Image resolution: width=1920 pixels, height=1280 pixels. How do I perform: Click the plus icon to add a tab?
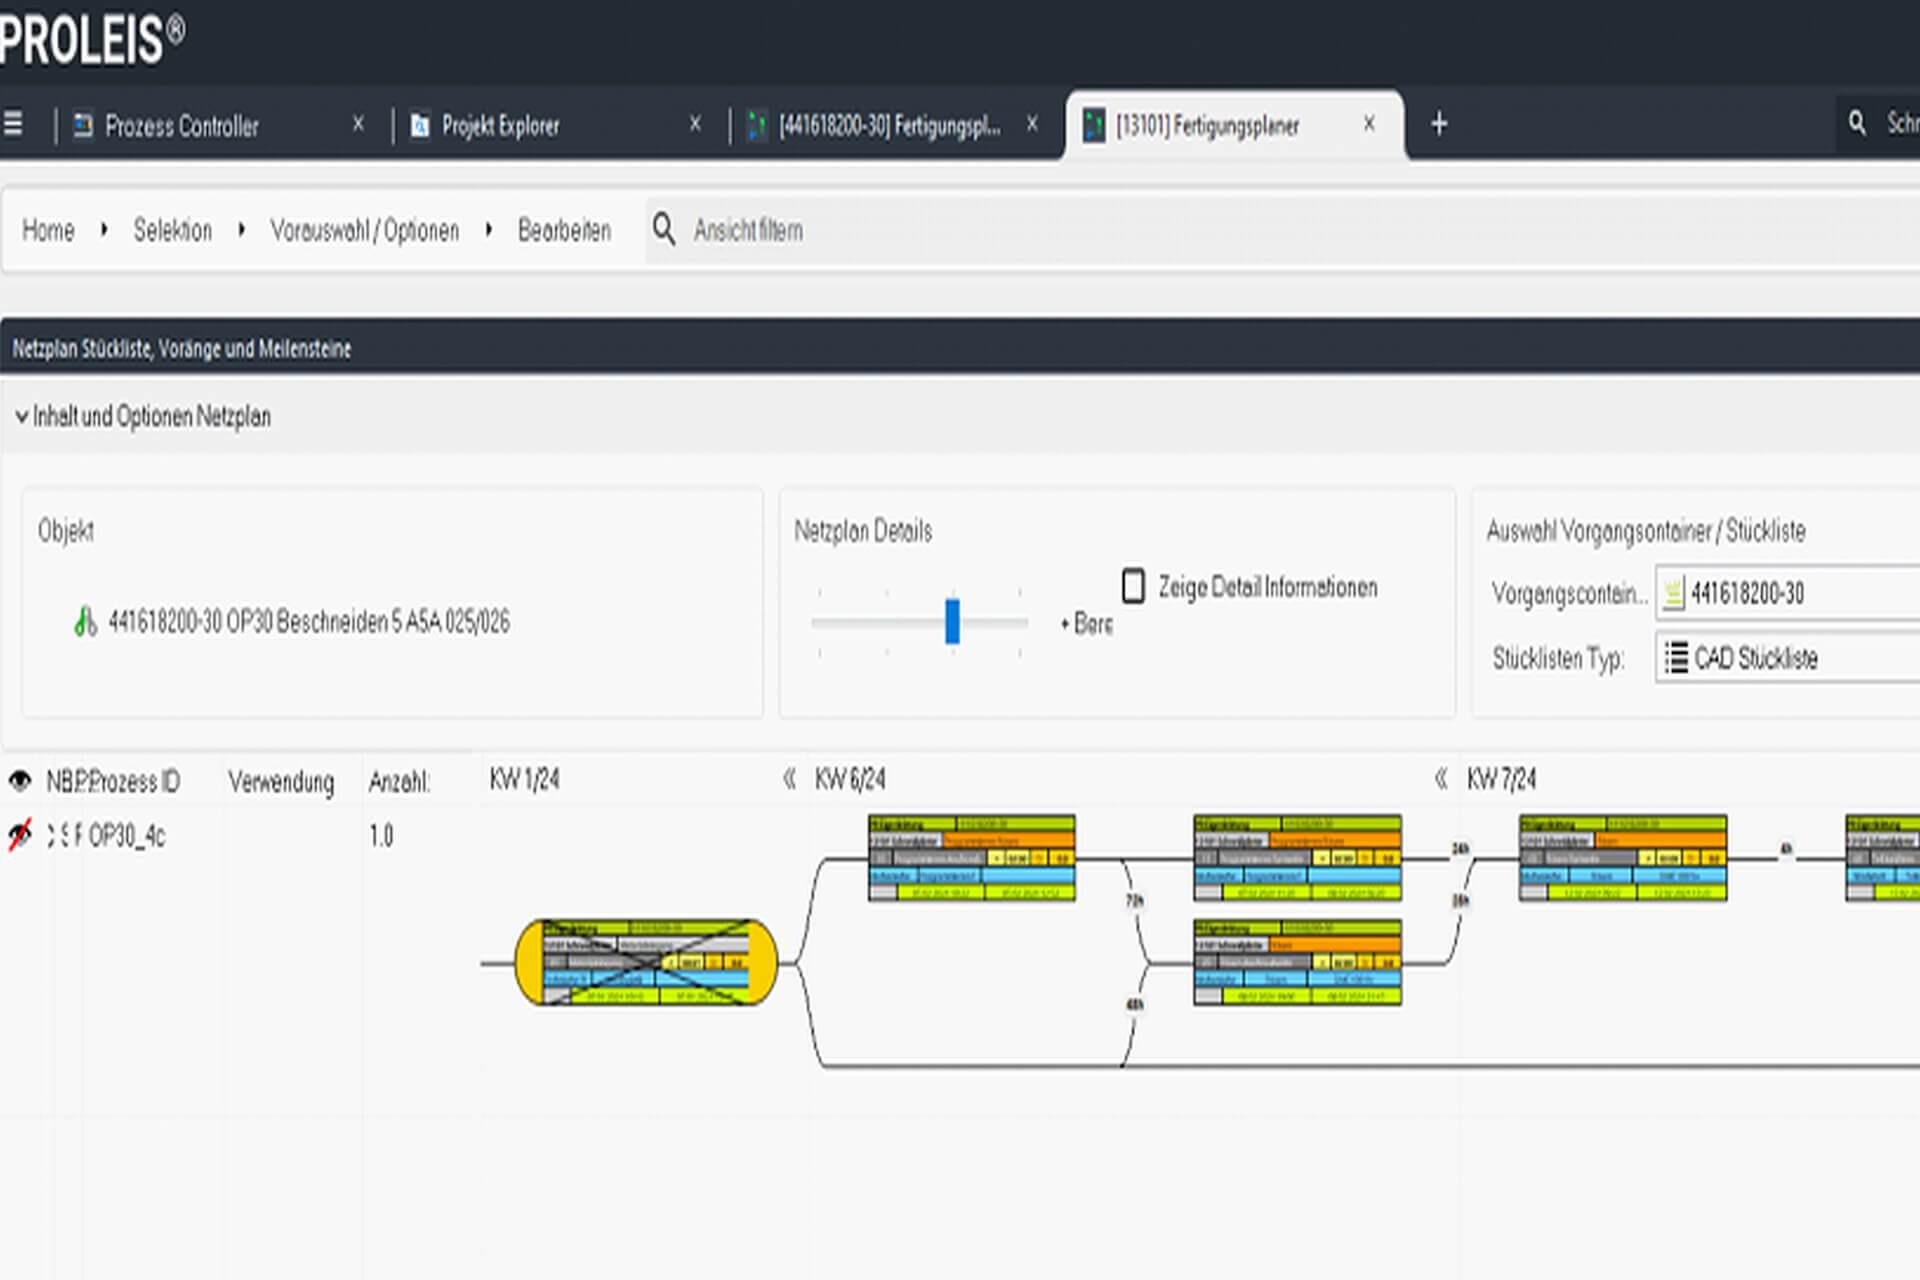(1439, 124)
